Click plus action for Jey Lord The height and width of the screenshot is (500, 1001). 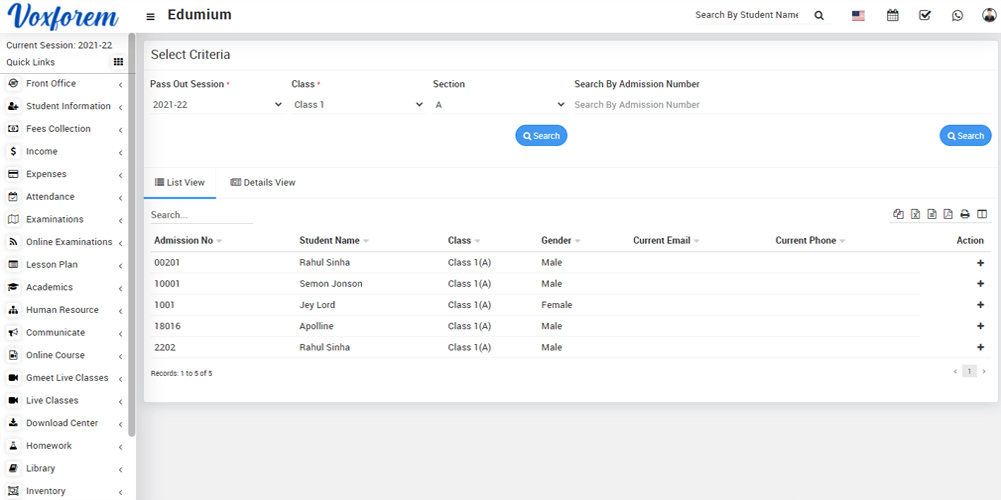point(980,305)
